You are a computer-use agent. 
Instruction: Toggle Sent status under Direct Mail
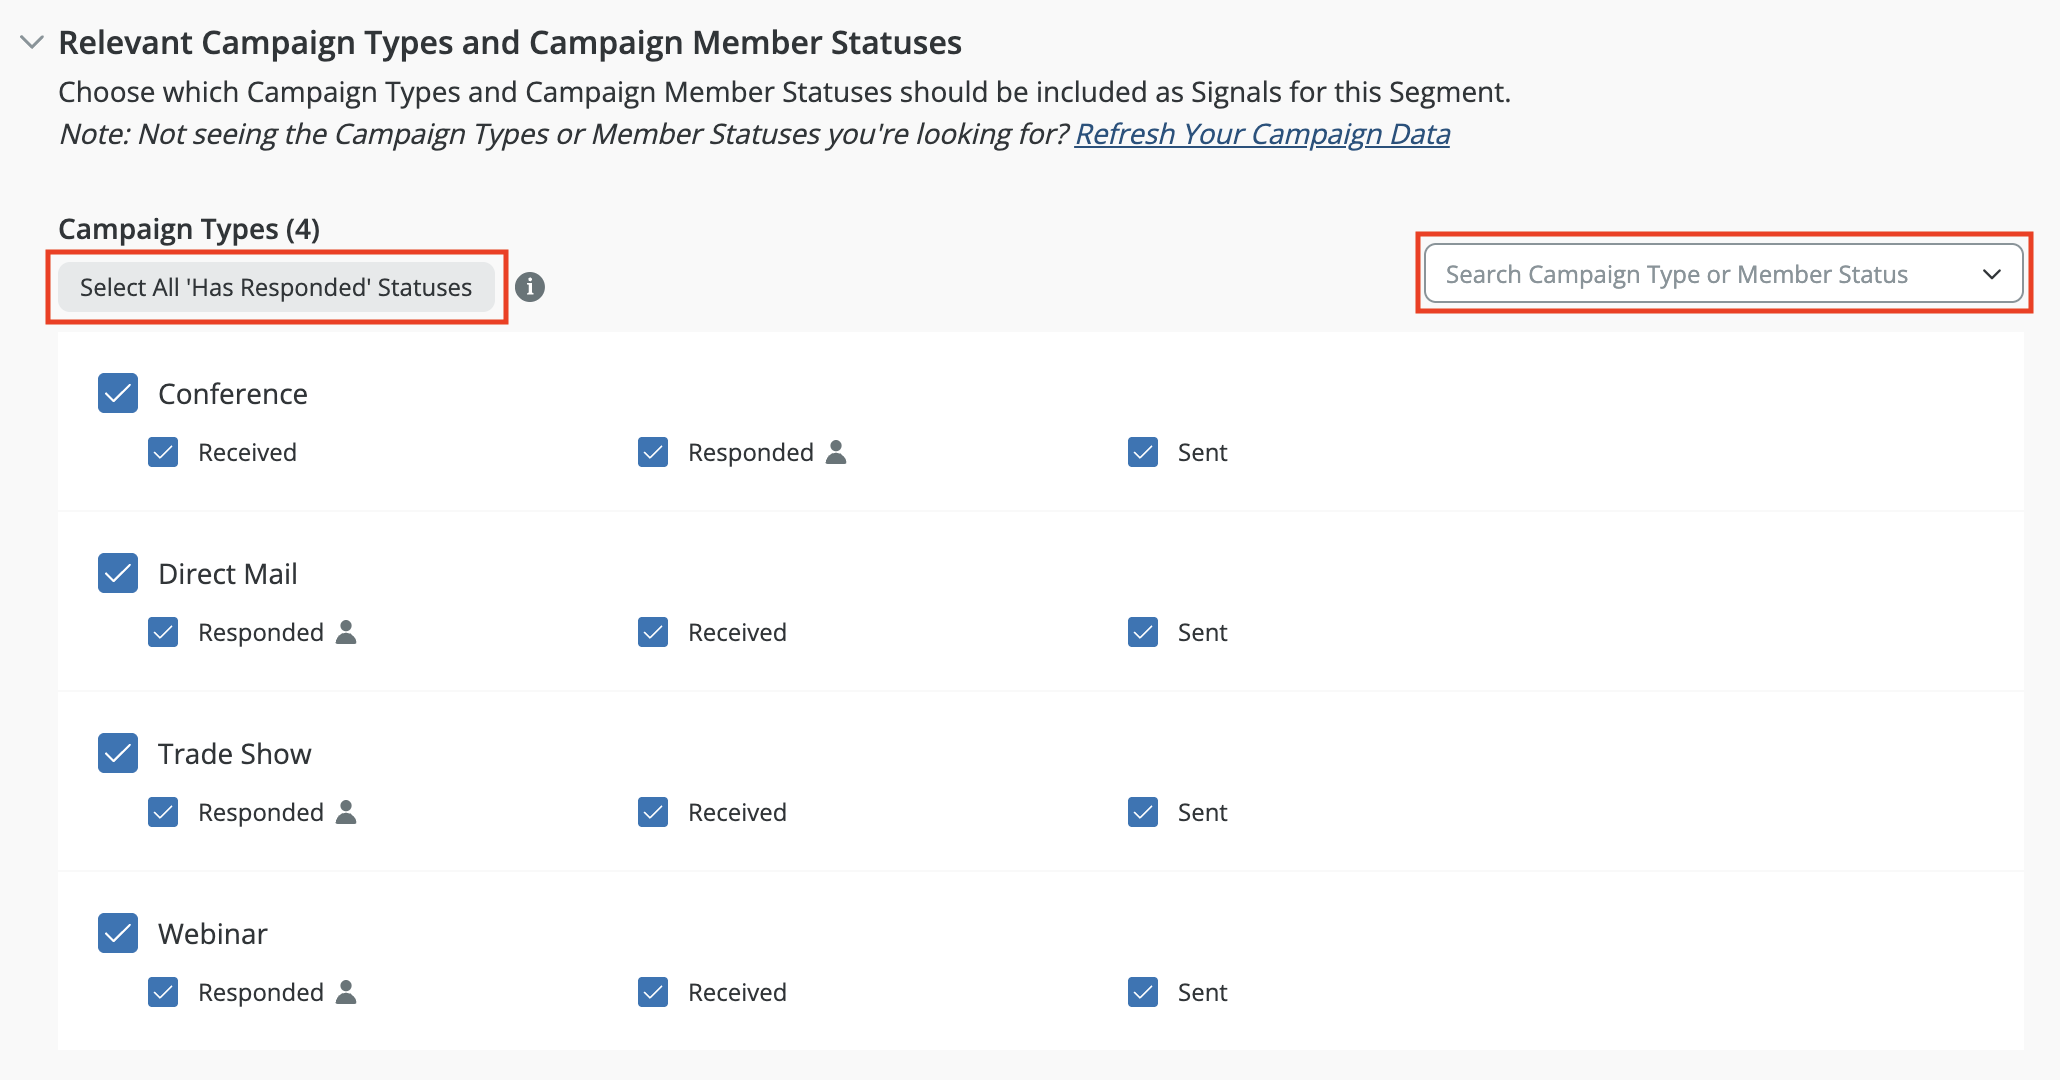coord(1143,632)
